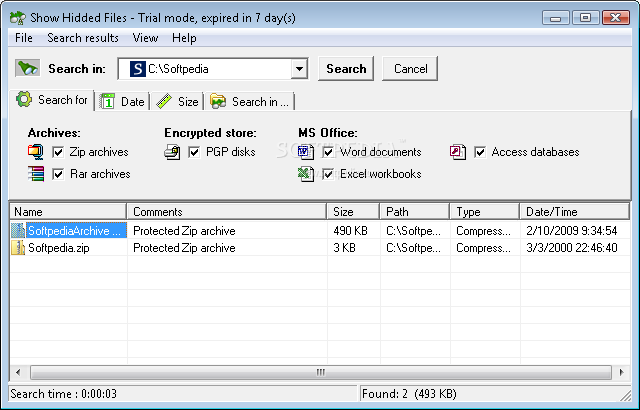The height and width of the screenshot is (410, 640).
Task: Click the 2/10/2009 9:34:54 date cell
Action: coord(571,231)
